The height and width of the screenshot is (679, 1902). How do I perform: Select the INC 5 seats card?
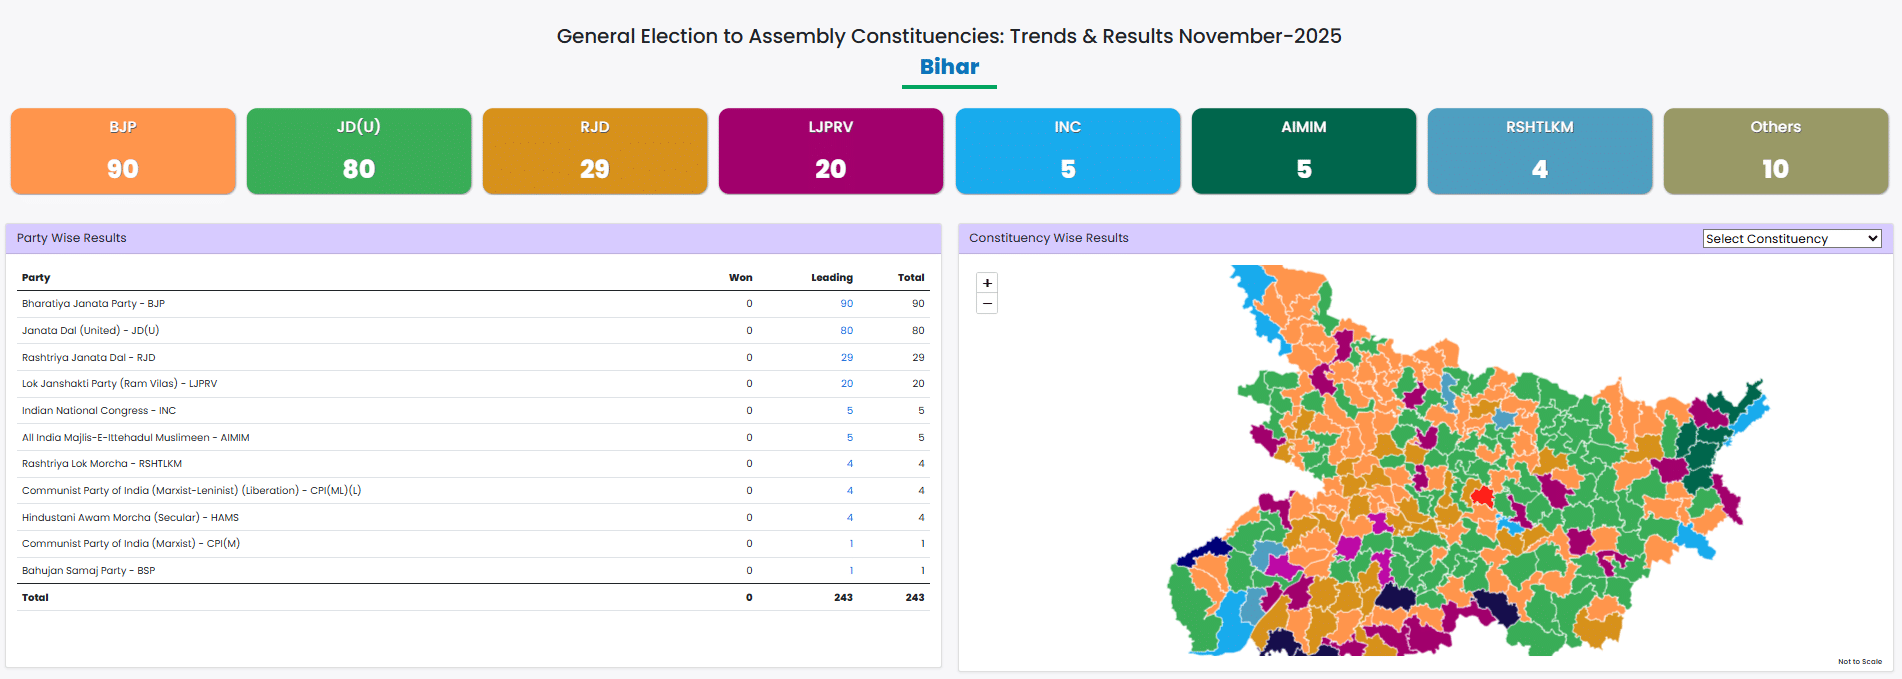click(1067, 151)
